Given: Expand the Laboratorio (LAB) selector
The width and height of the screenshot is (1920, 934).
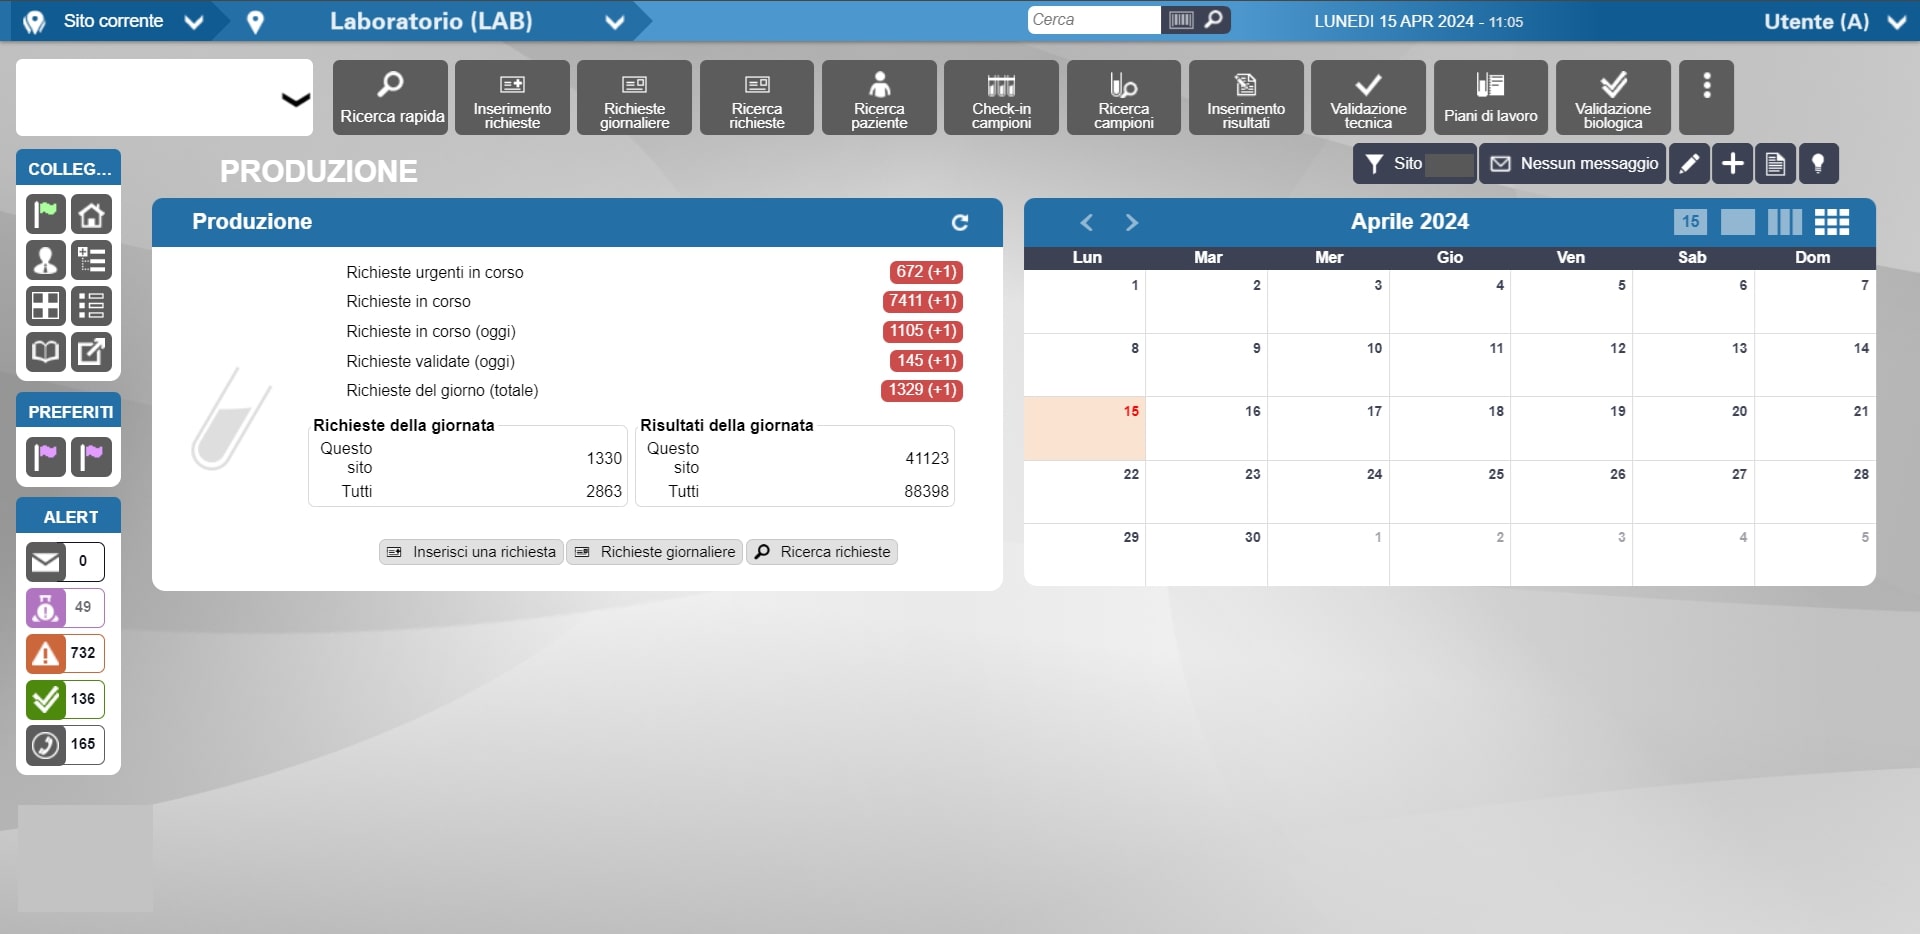Looking at the screenshot, I should [x=614, y=22].
